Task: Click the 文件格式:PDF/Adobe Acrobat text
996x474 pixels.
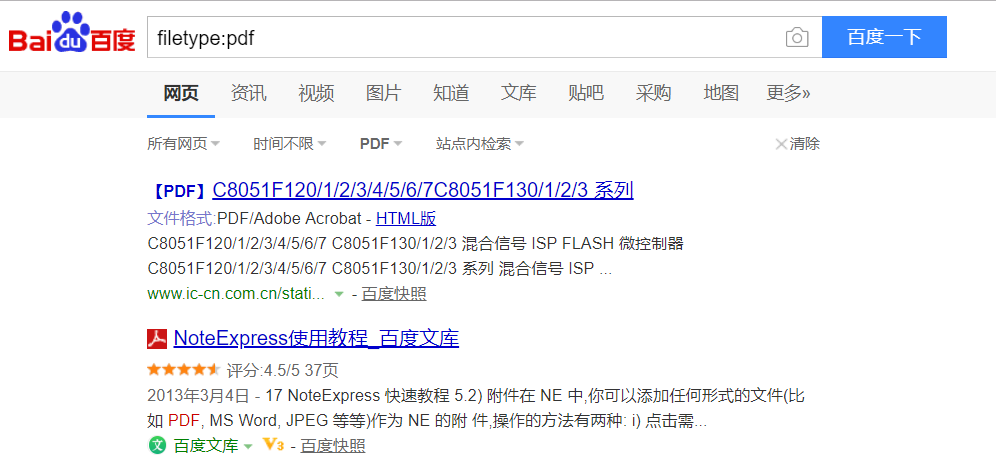Action: click(256, 219)
